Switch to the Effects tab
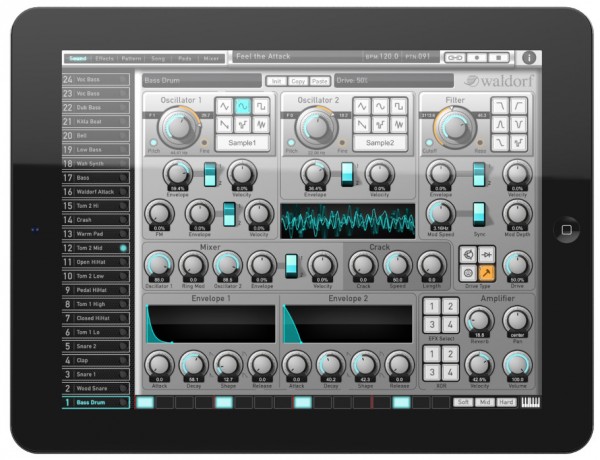 [x=104, y=58]
